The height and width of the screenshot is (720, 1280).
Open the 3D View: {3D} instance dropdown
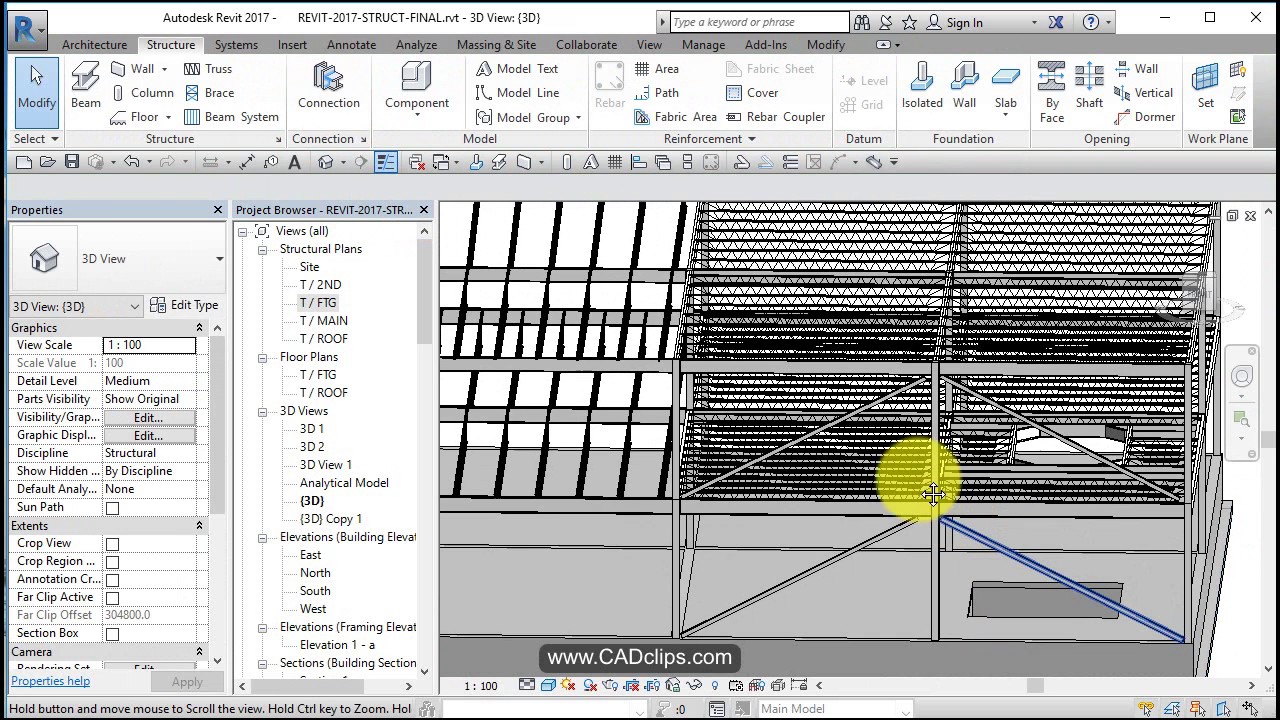135,307
